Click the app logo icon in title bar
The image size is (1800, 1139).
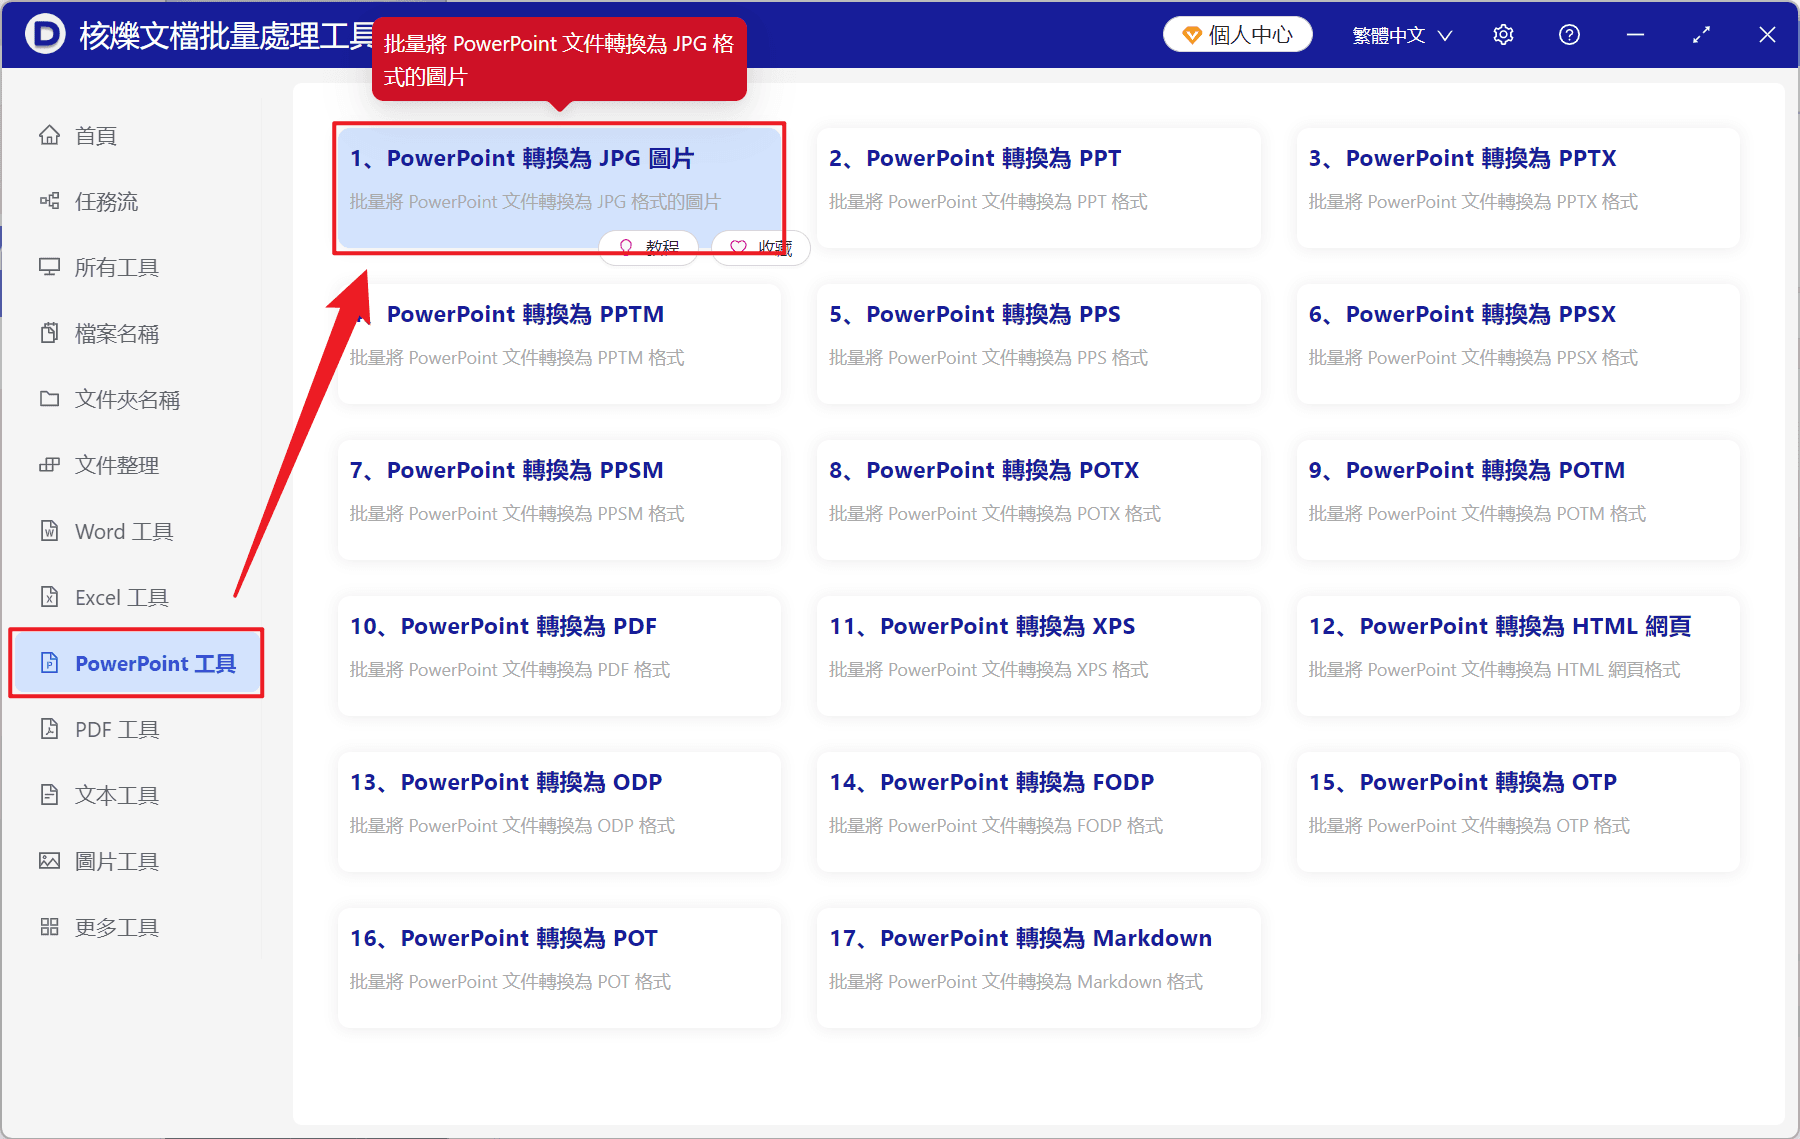[x=45, y=34]
